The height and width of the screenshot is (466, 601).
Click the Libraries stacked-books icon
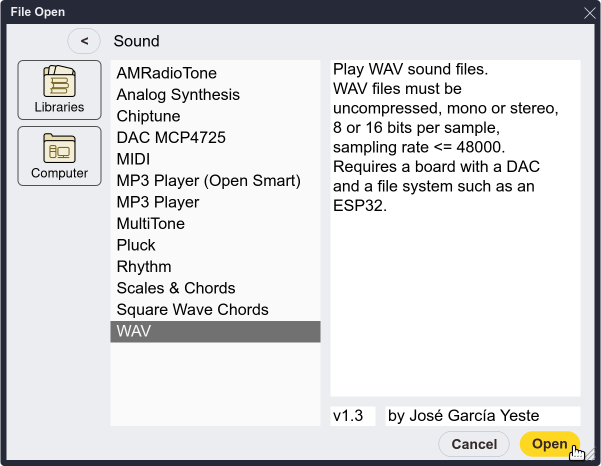(x=59, y=82)
